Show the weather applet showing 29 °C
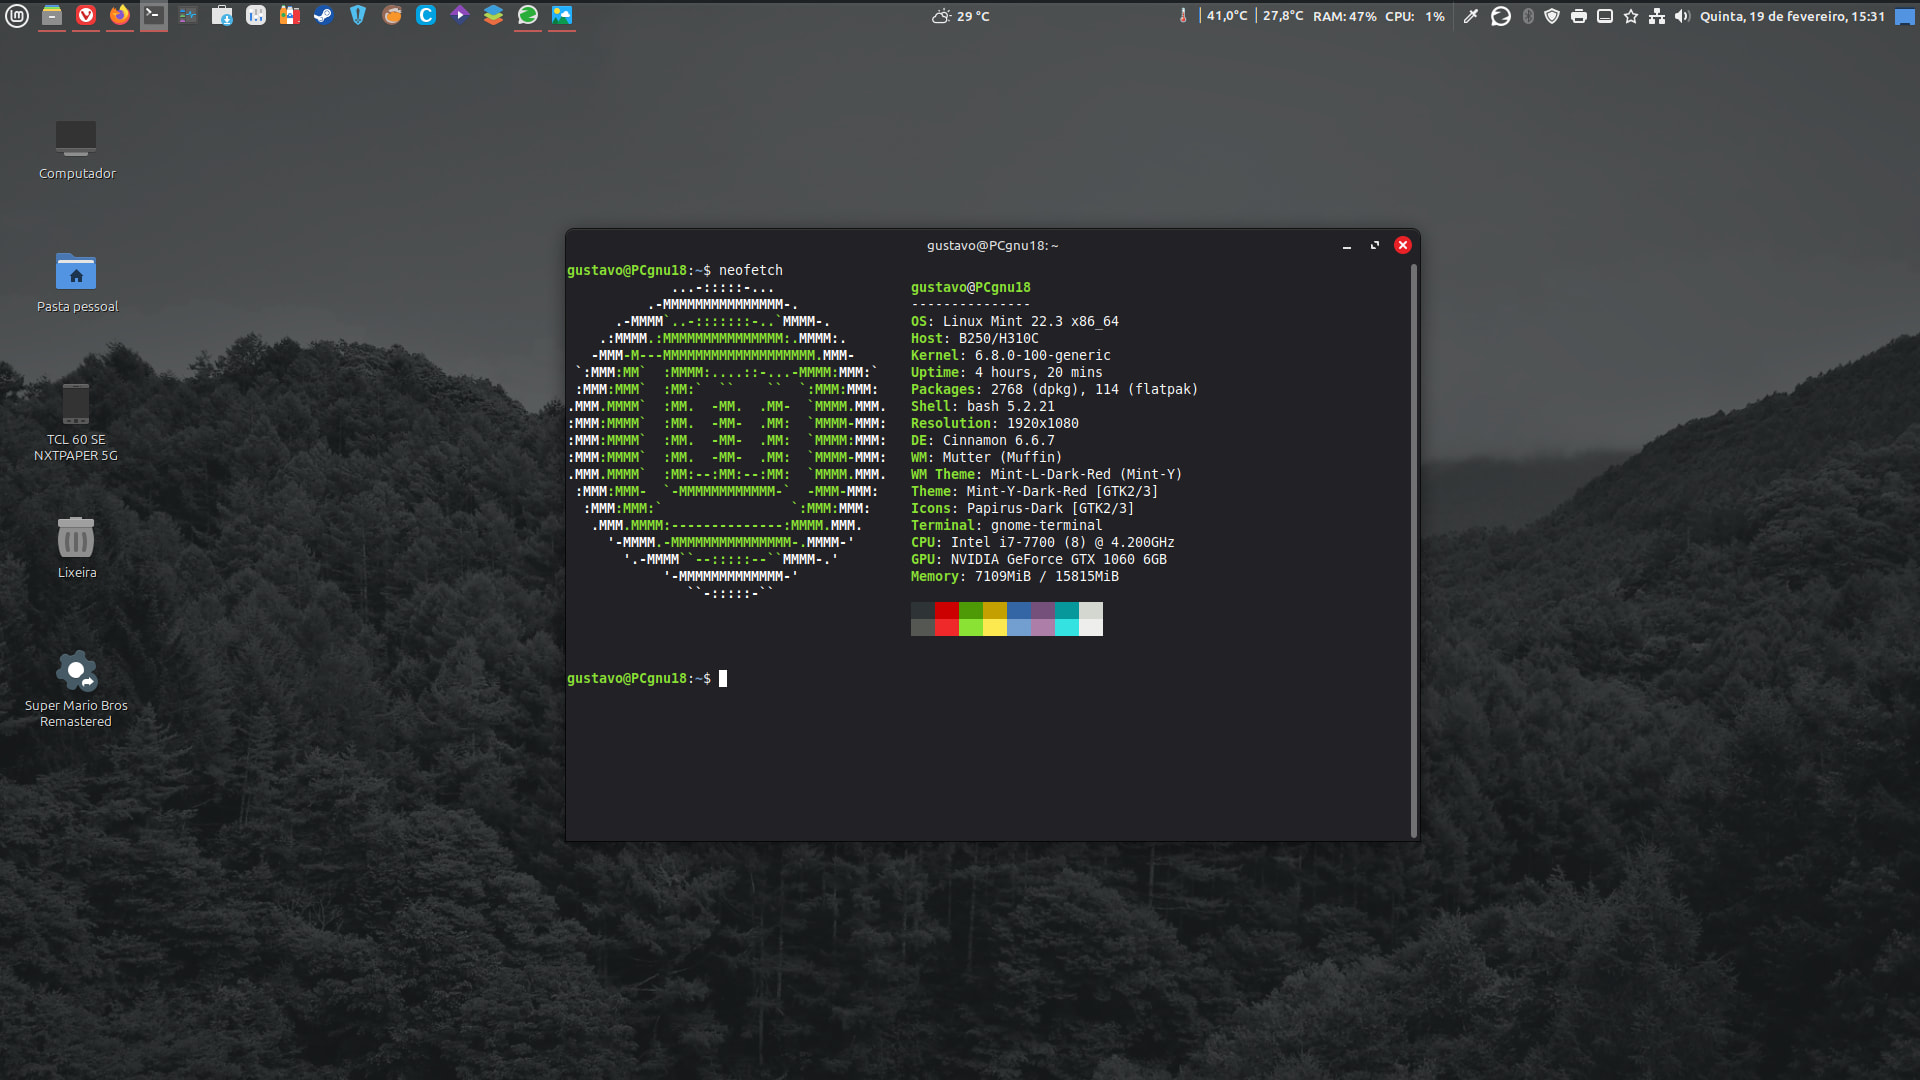The height and width of the screenshot is (1080, 1920). pyautogui.click(x=960, y=16)
